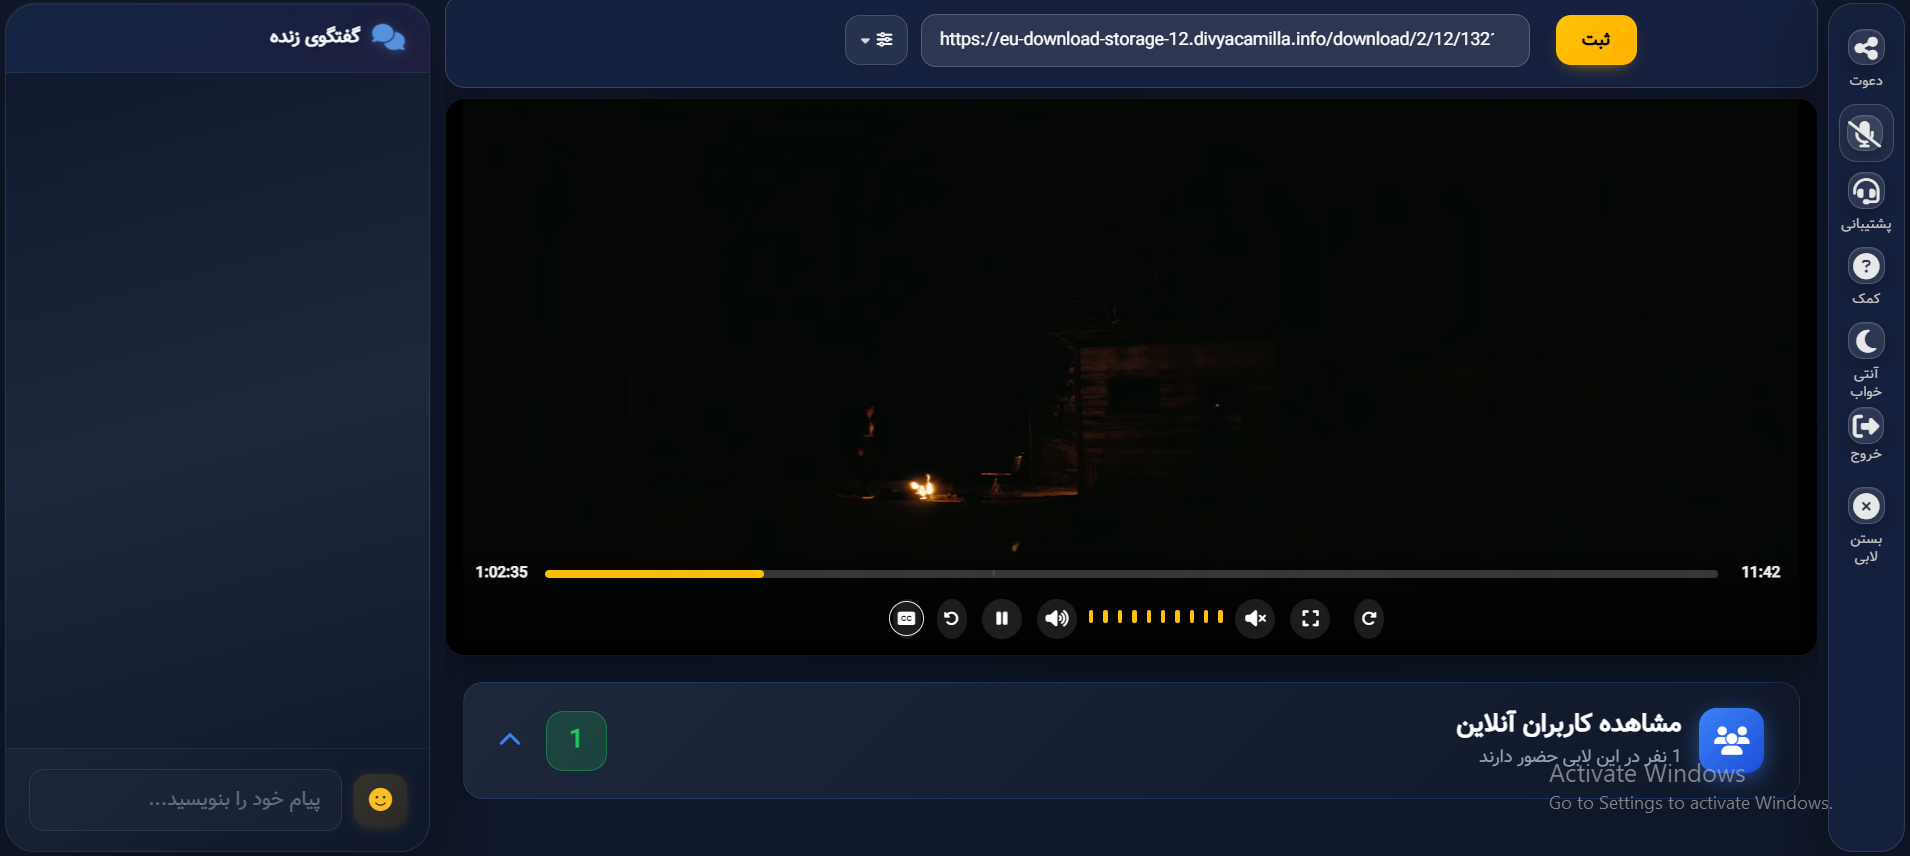Screen dimensions: 1910x856
Task: Seek on the video progress bar
Action: click(x=1130, y=574)
